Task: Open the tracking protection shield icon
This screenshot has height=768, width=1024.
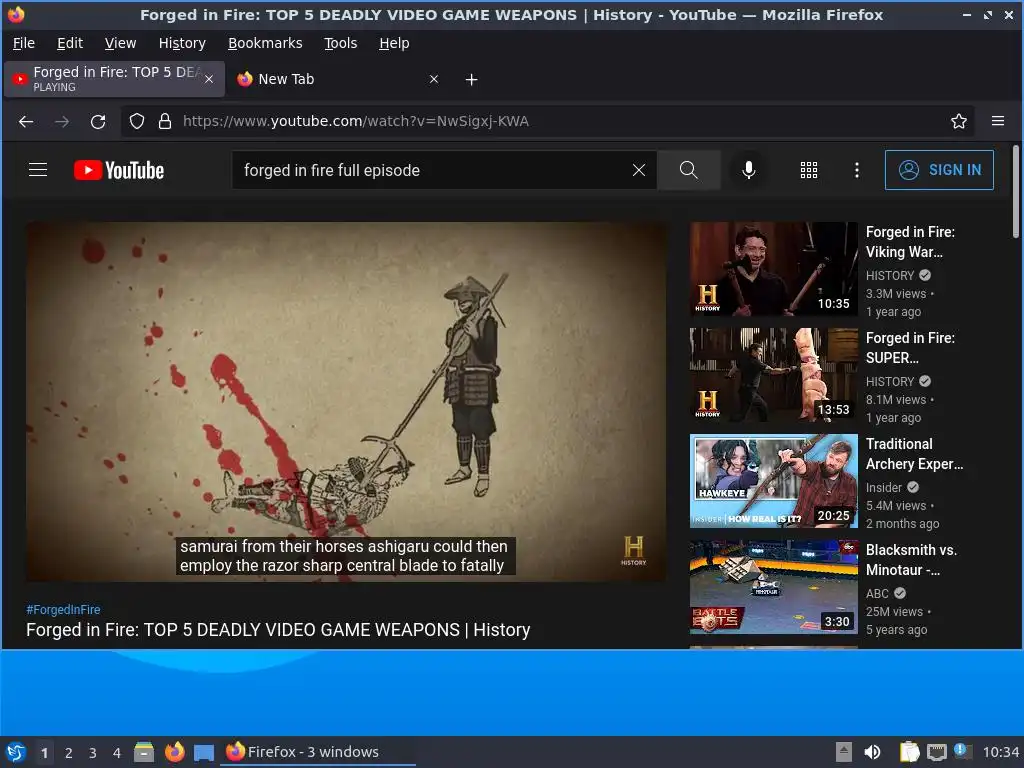Action: click(136, 121)
